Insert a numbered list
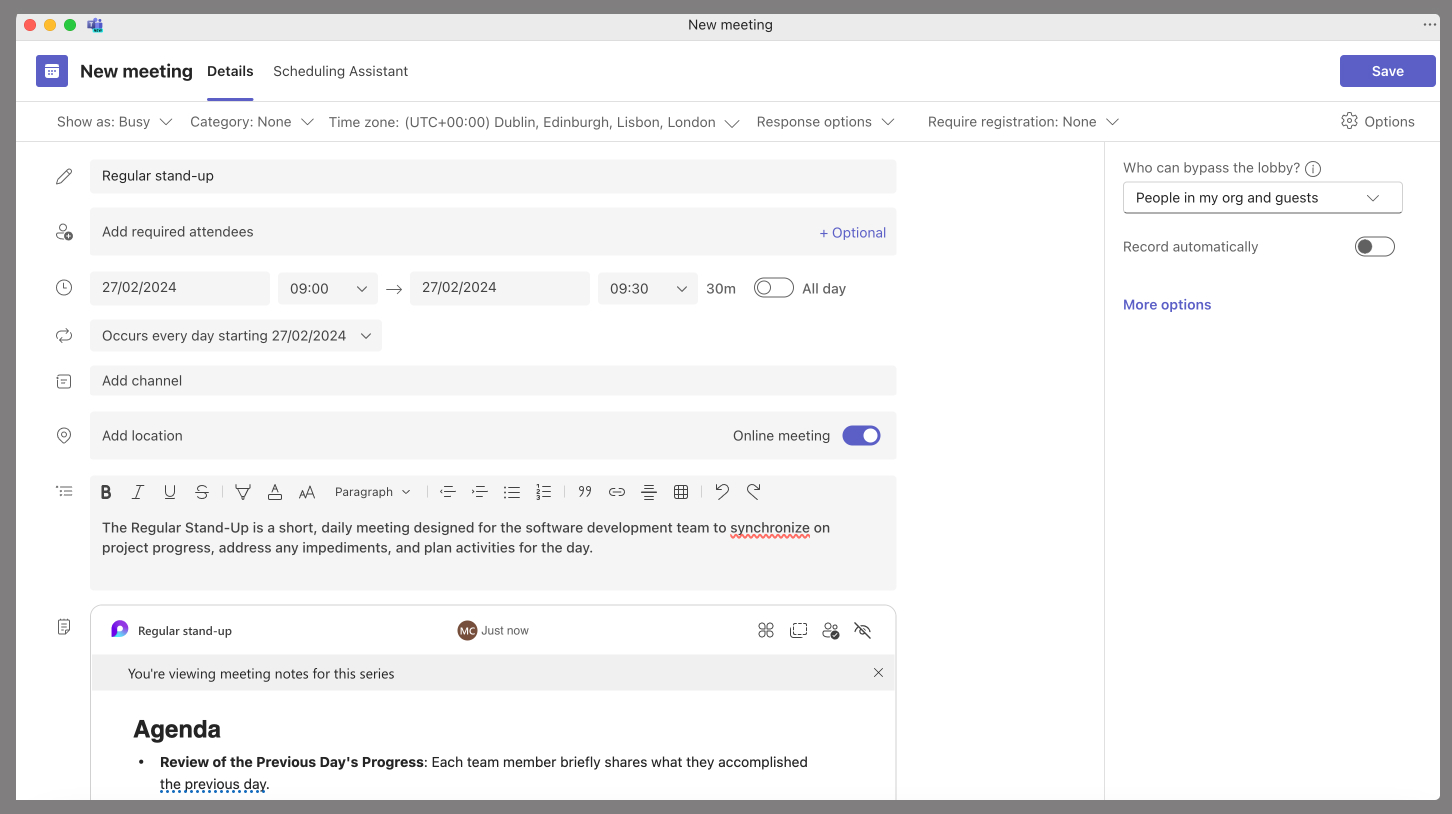1452x814 pixels. (544, 492)
